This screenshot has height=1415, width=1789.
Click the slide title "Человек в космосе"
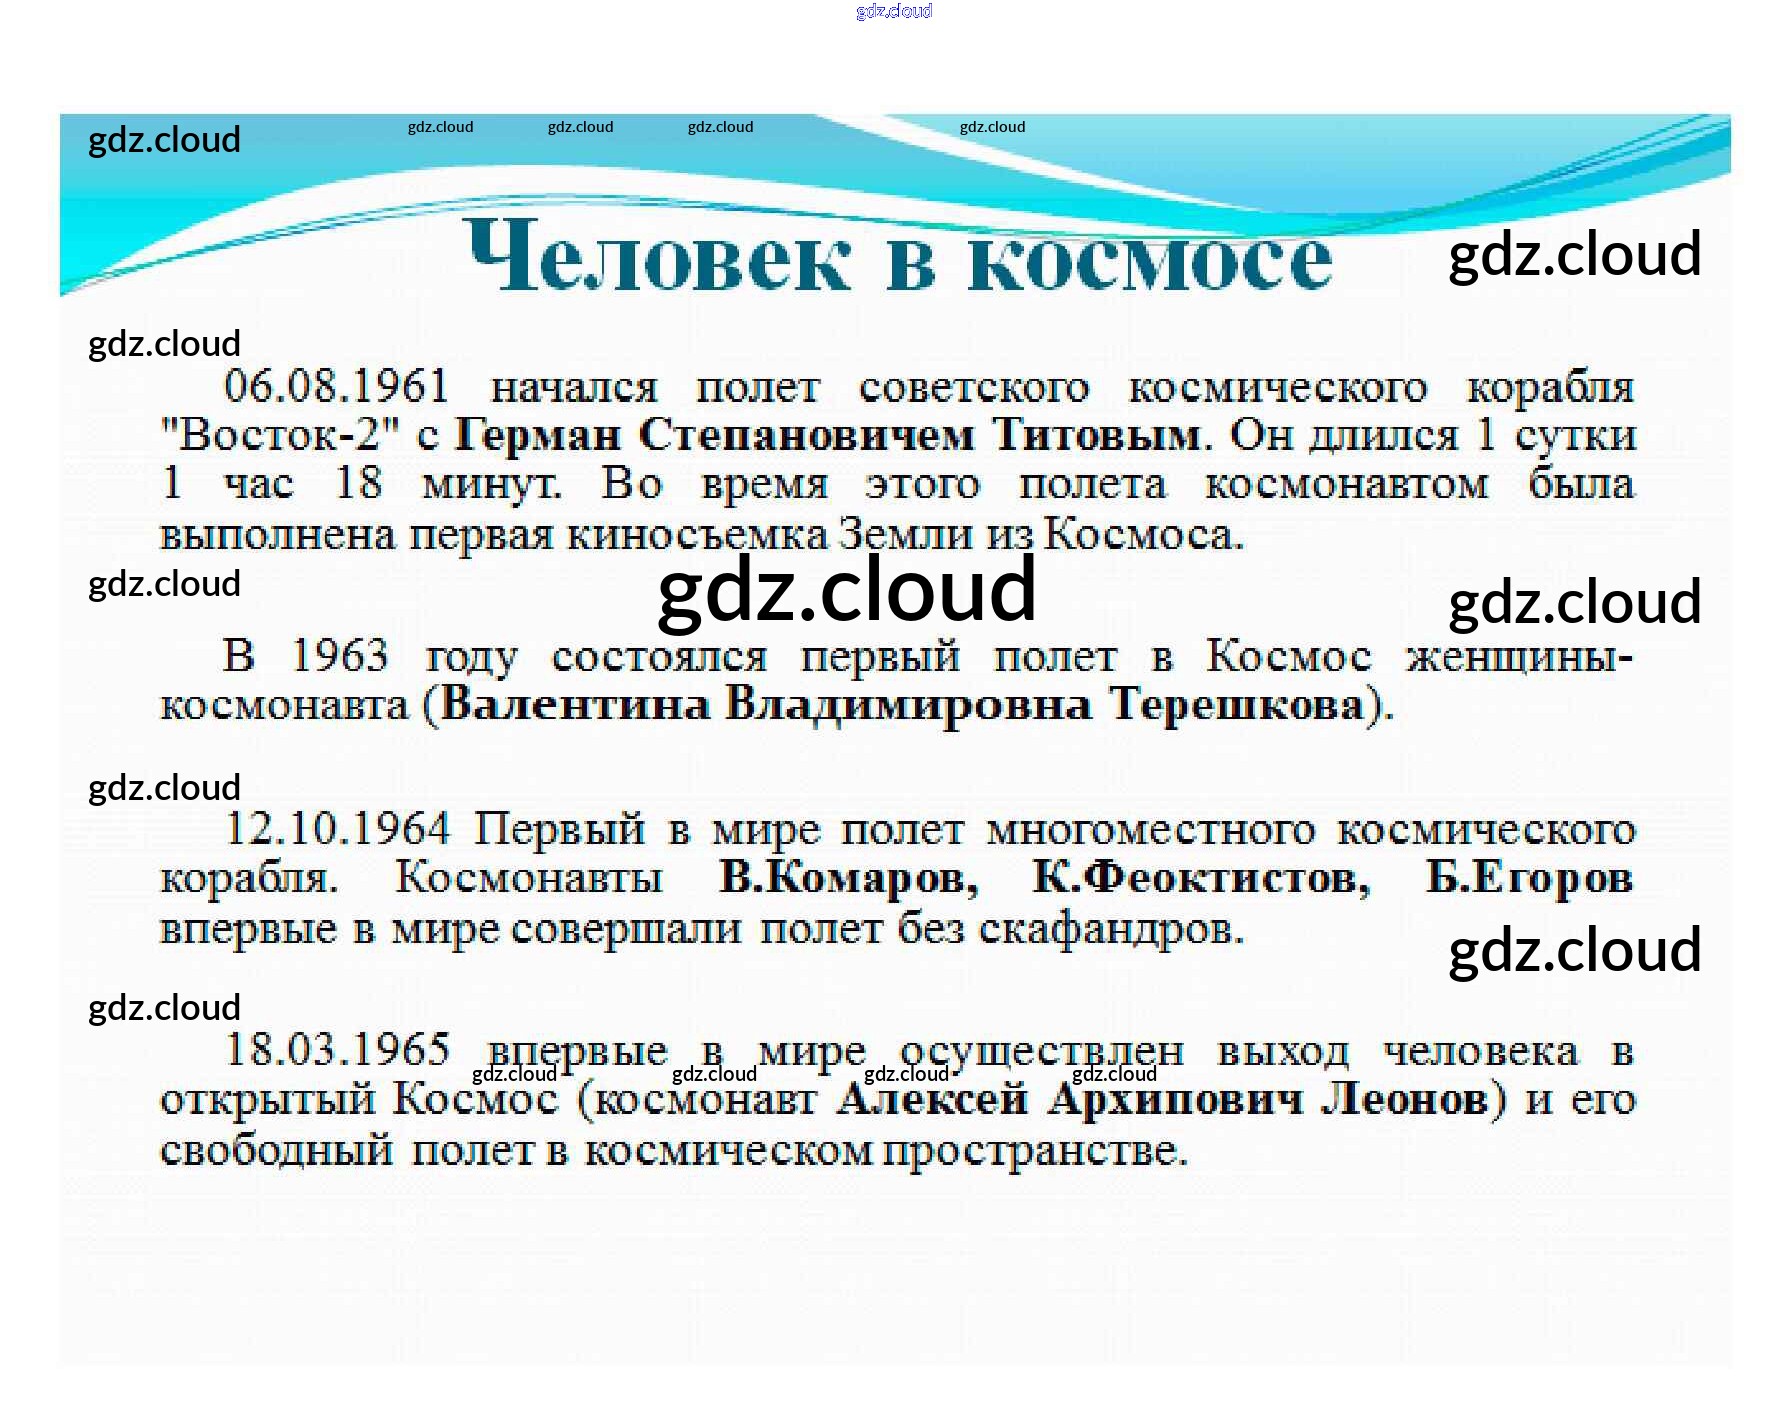[x=898, y=258]
